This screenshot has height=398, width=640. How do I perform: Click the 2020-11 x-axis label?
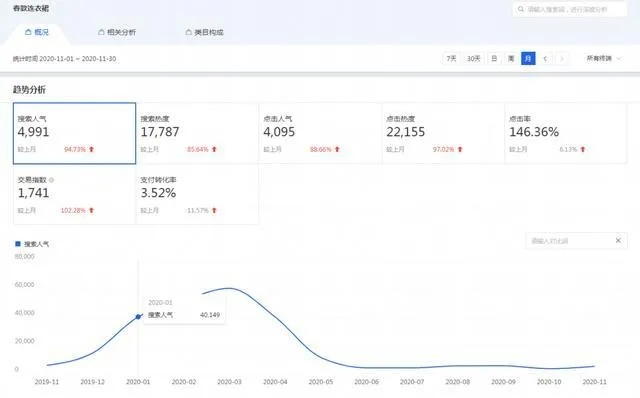click(x=594, y=382)
